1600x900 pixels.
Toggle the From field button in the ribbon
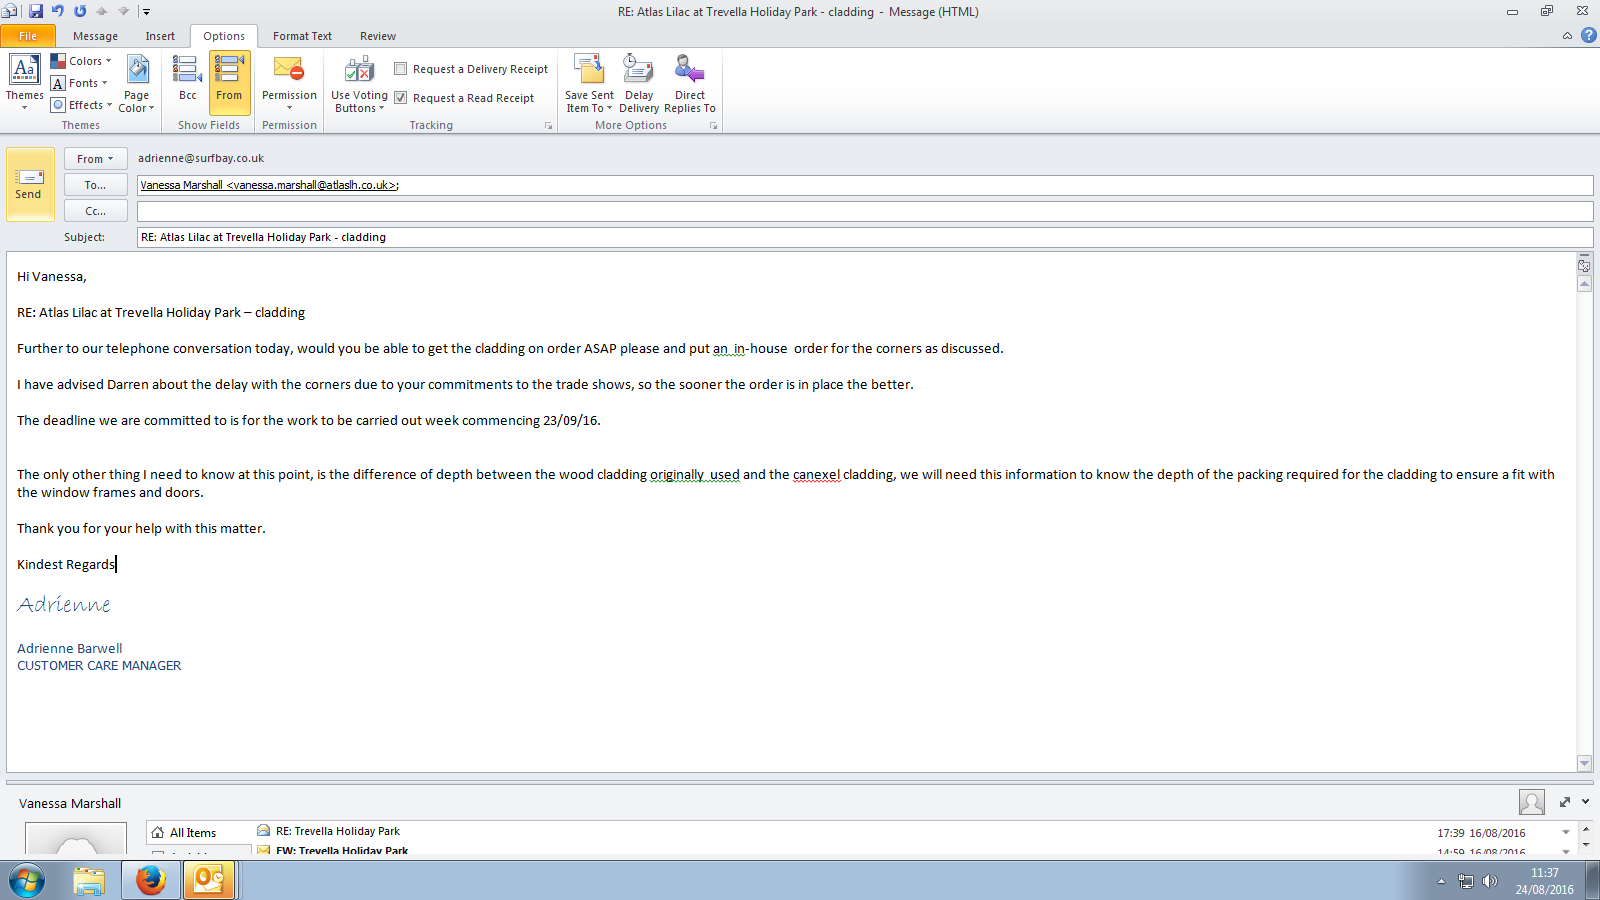tap(229, 82)
